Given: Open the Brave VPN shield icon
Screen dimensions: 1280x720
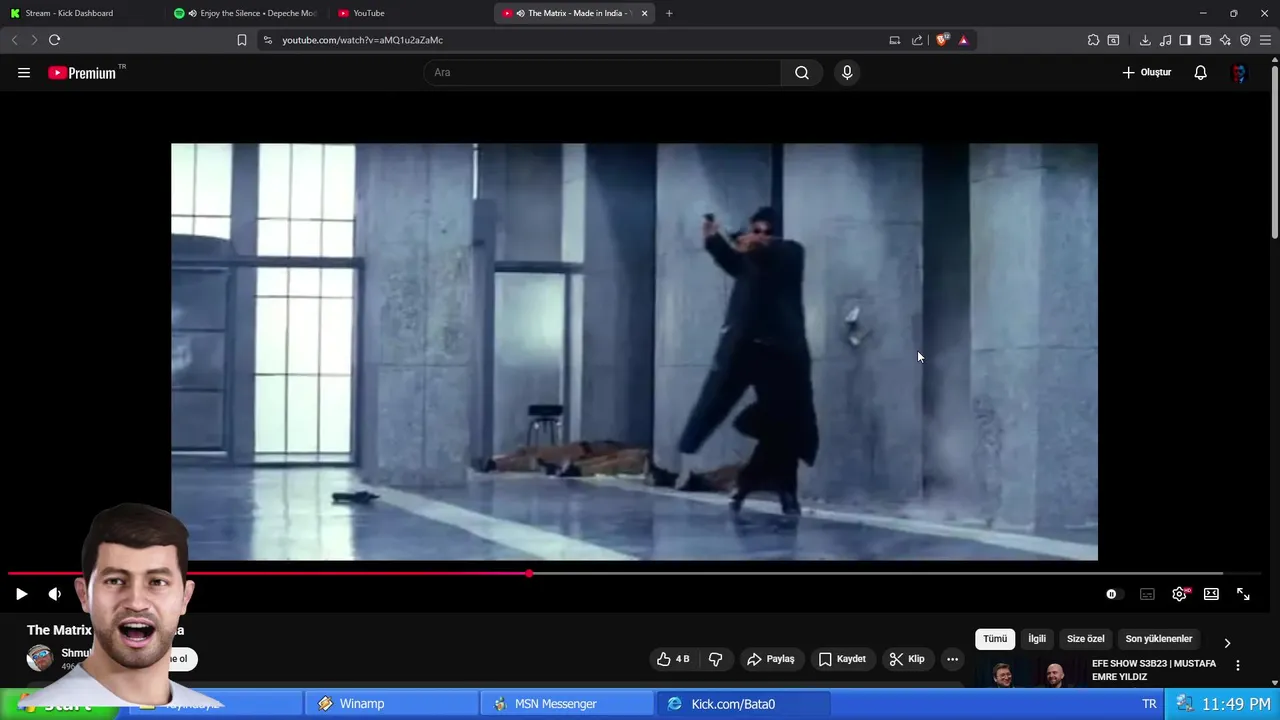Looking at the screenshot, I should click(x=1245, y=40).
